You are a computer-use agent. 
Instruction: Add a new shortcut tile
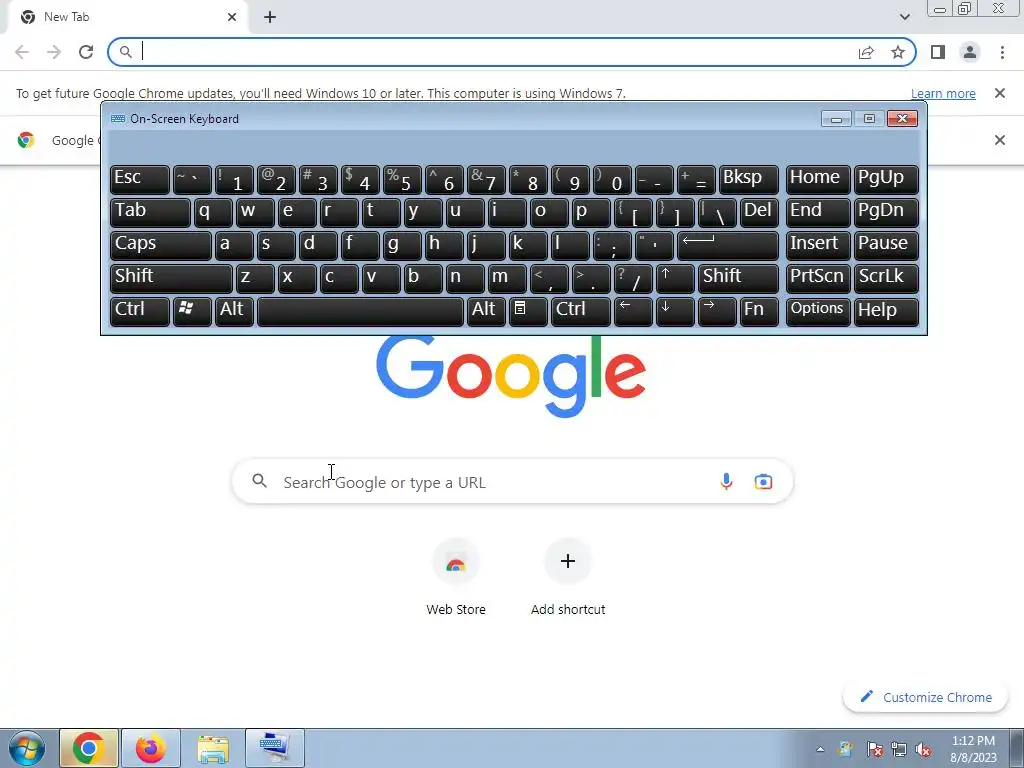[x=568, y=577]
